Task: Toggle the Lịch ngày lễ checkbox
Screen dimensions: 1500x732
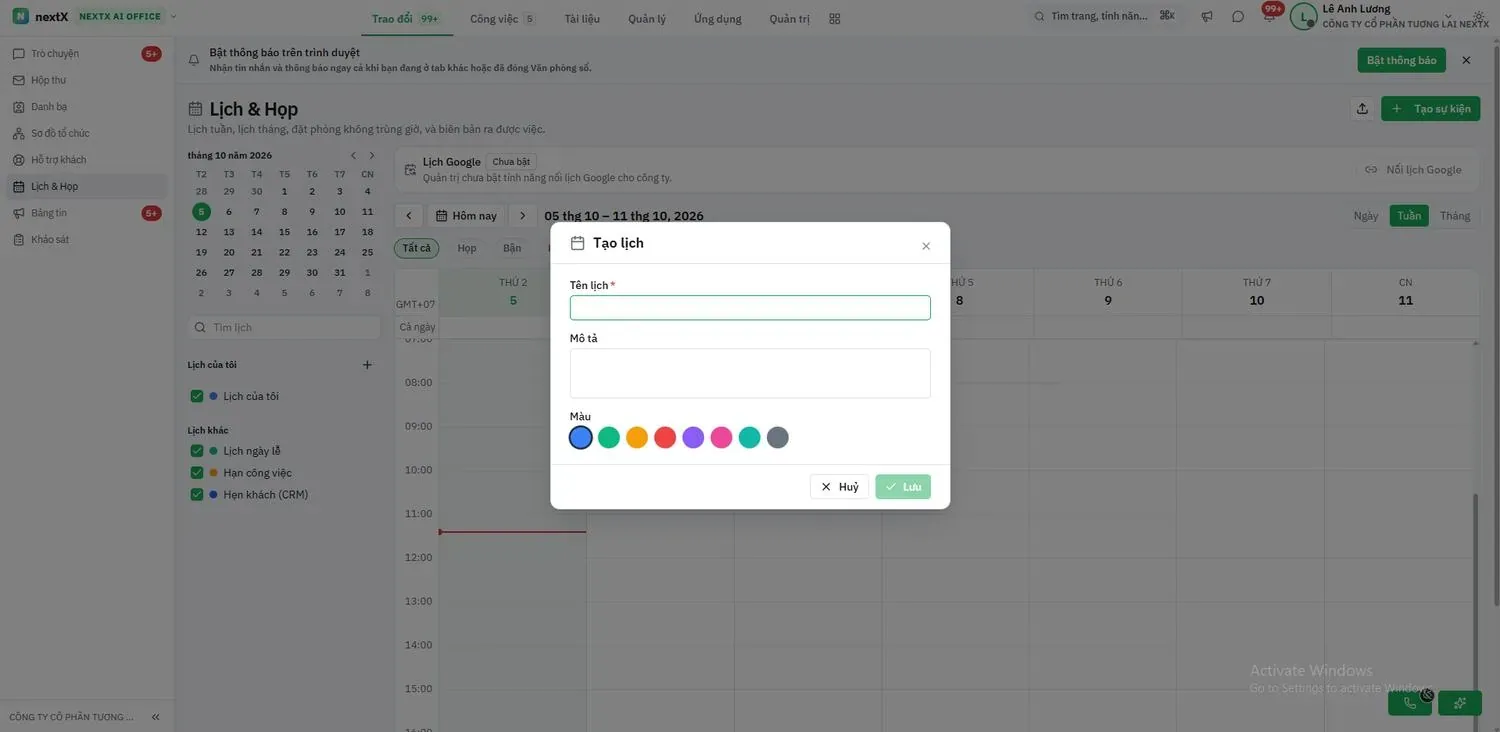Action: [197, 451]
